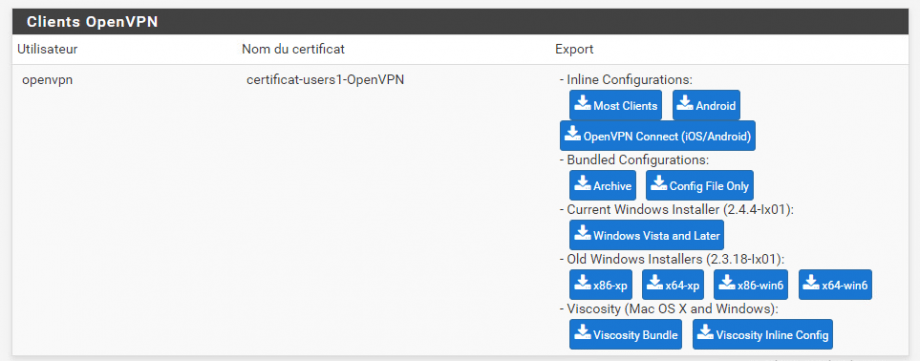Download the bundled Archive
This screenshot has width=920, height=361.
click(603, 185)
